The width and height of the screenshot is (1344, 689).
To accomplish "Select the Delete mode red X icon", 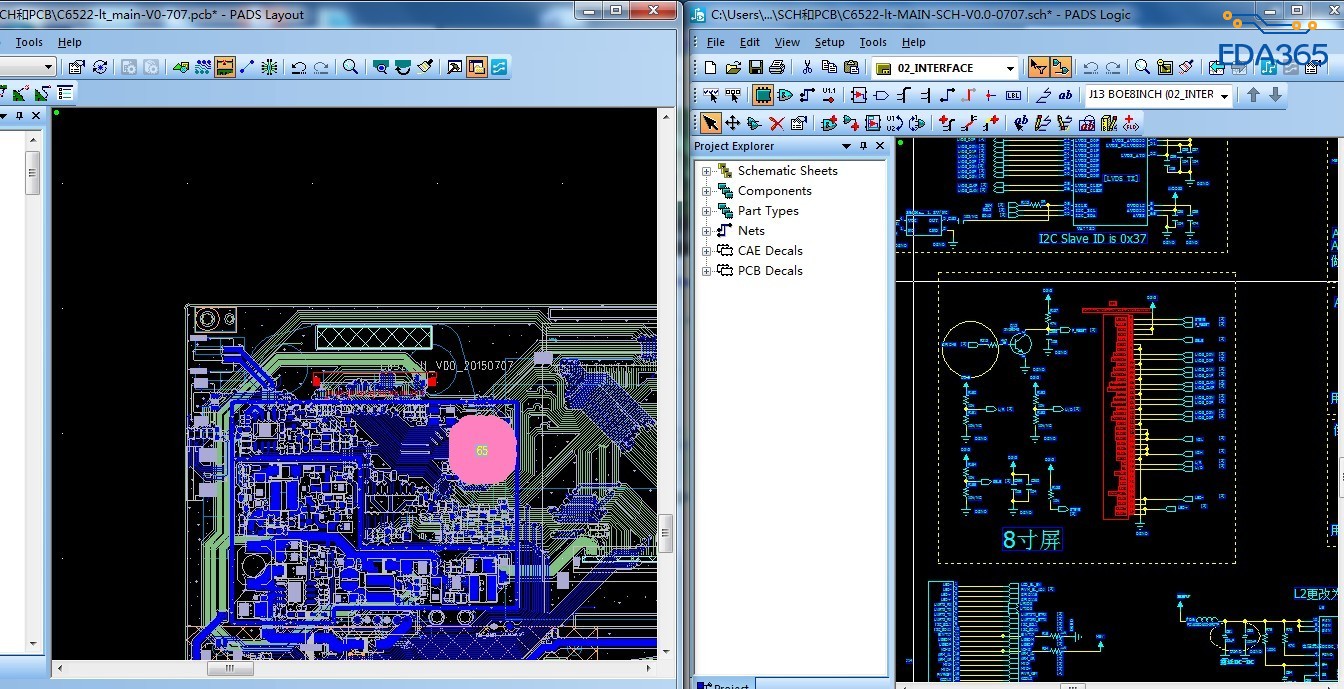I will point(776,123).
